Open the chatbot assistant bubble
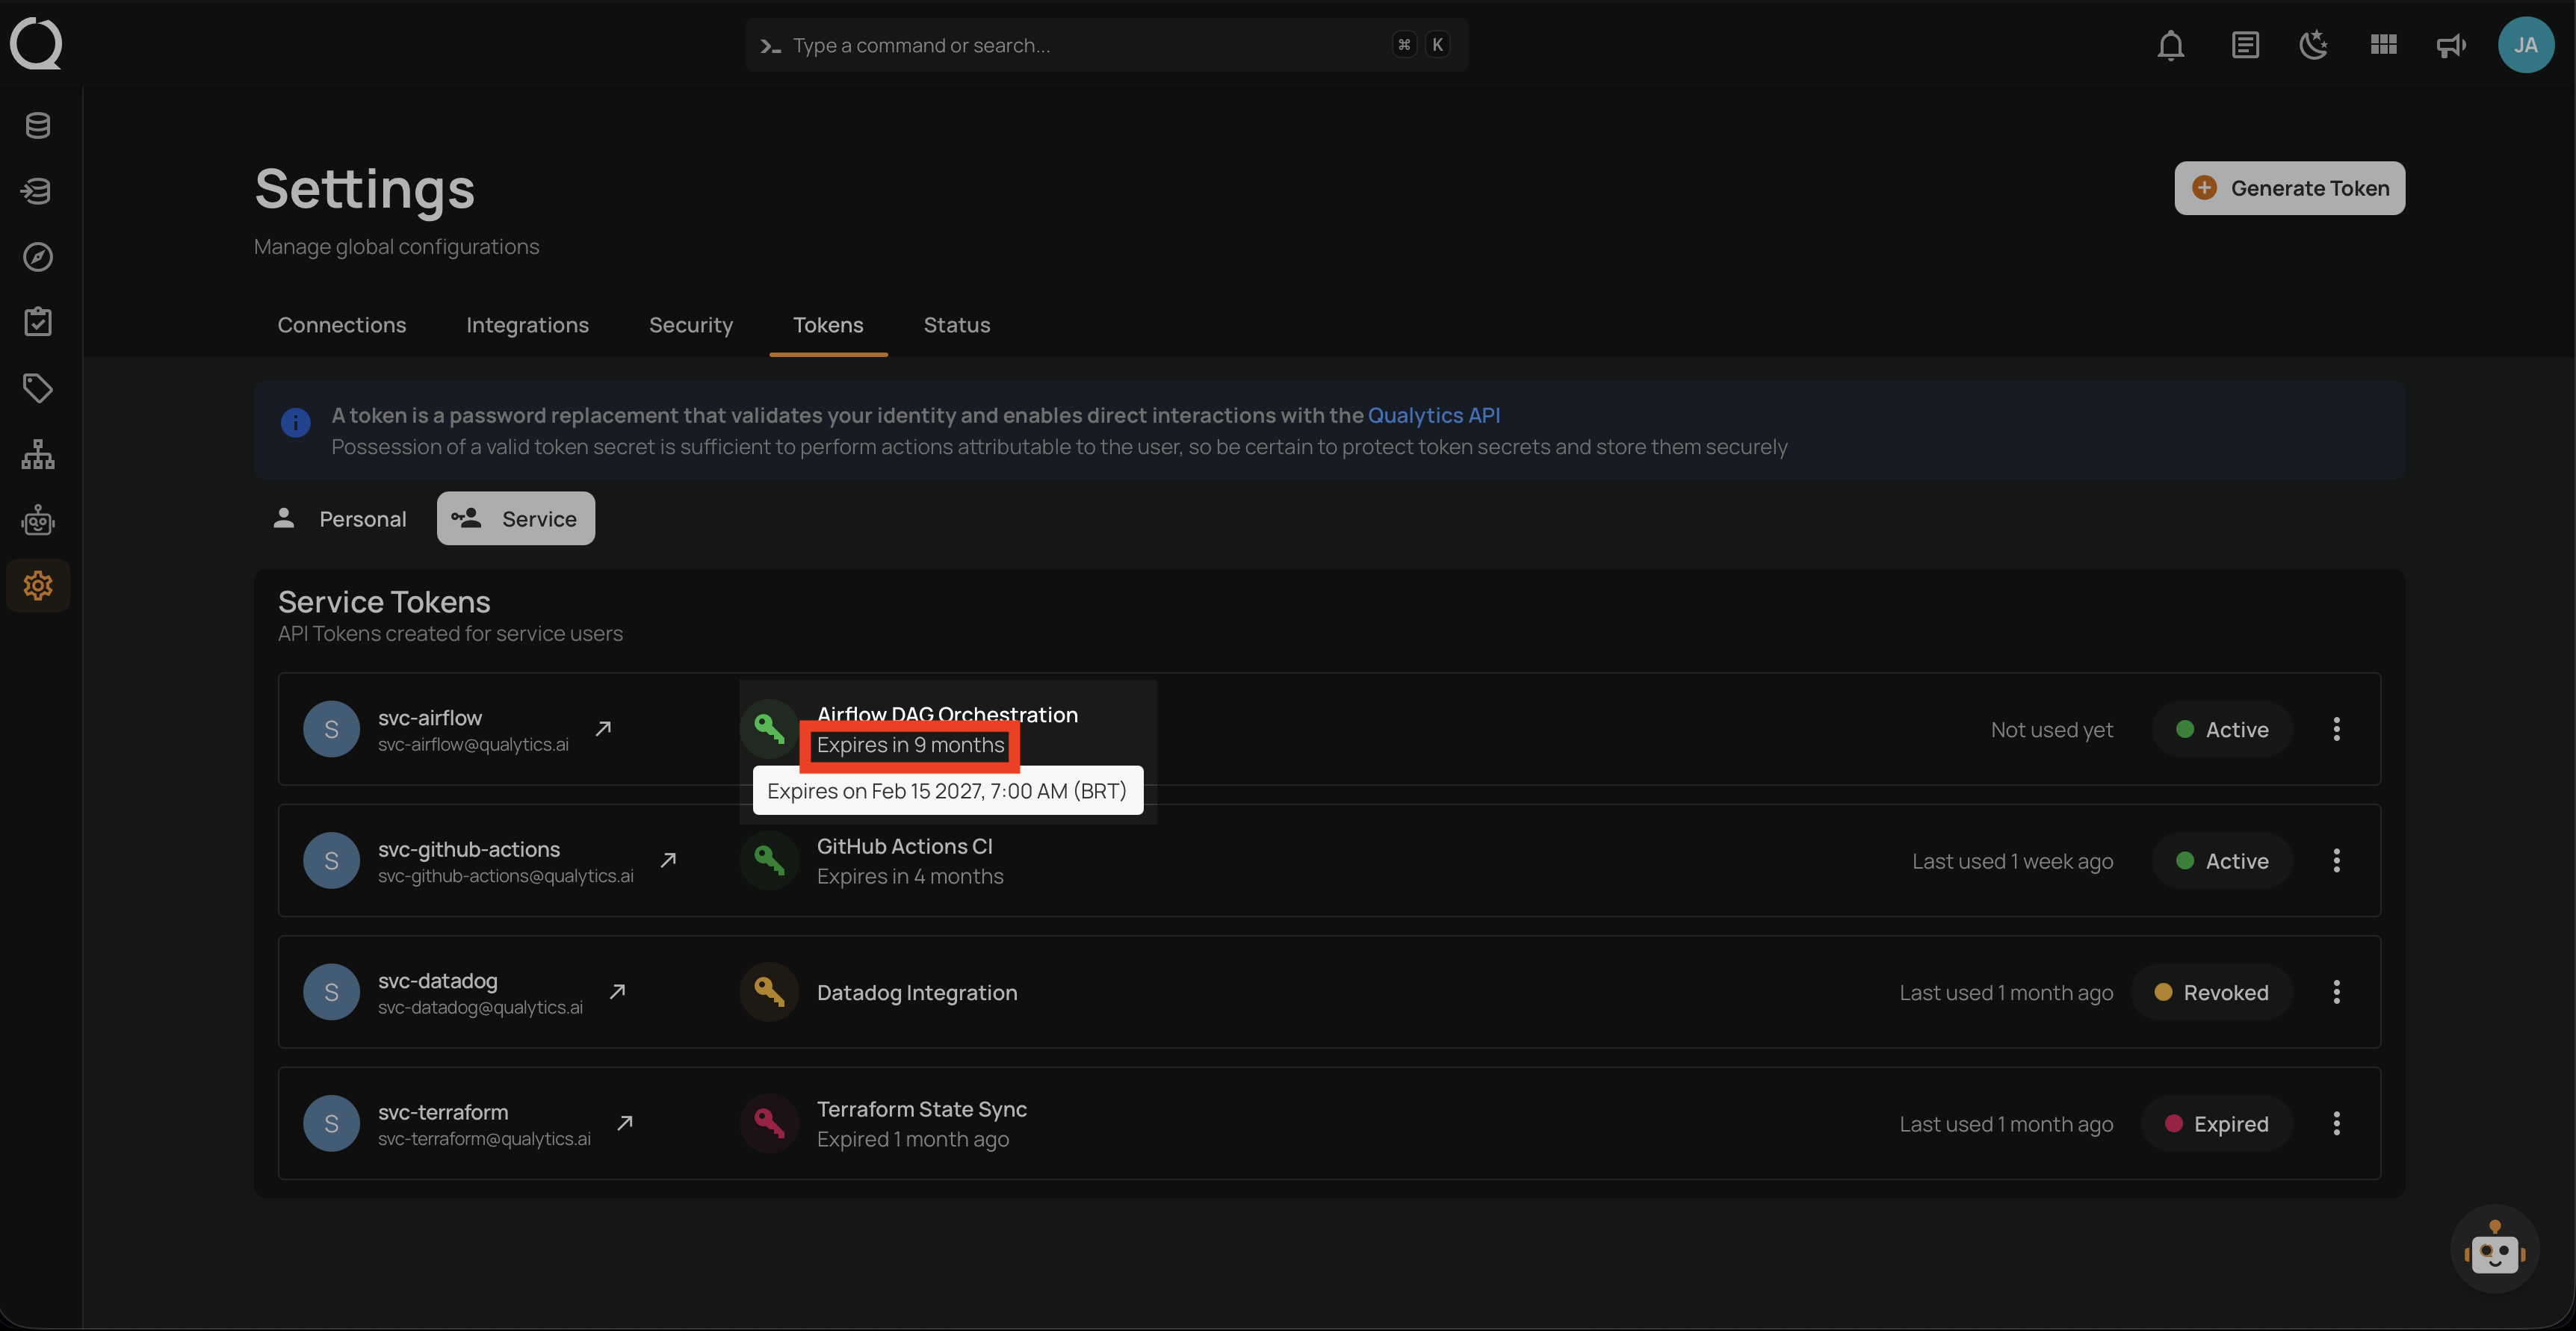 (2495, 1249)
